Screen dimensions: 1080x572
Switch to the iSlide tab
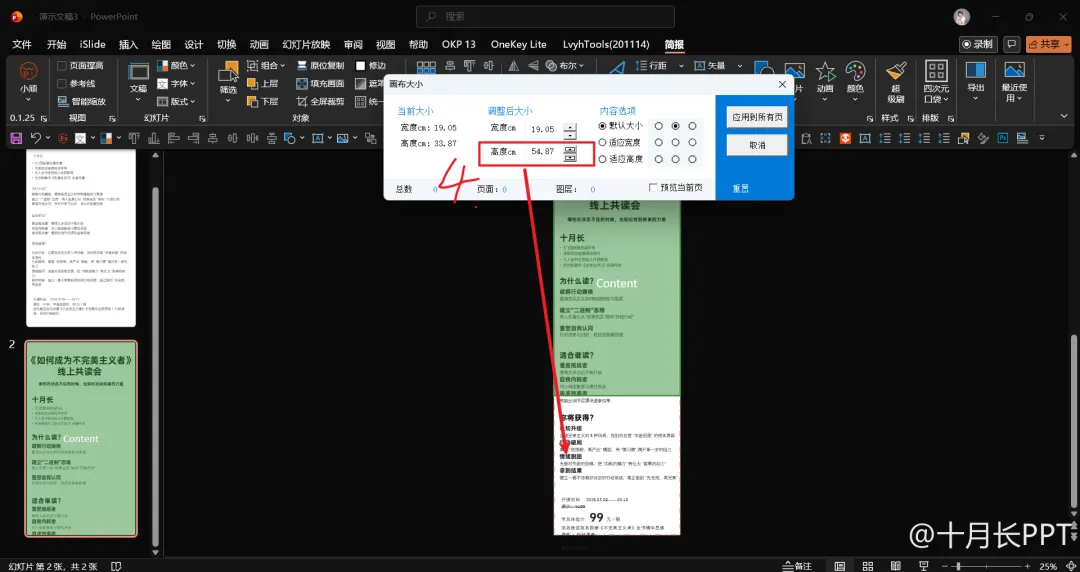coord(92,44)
